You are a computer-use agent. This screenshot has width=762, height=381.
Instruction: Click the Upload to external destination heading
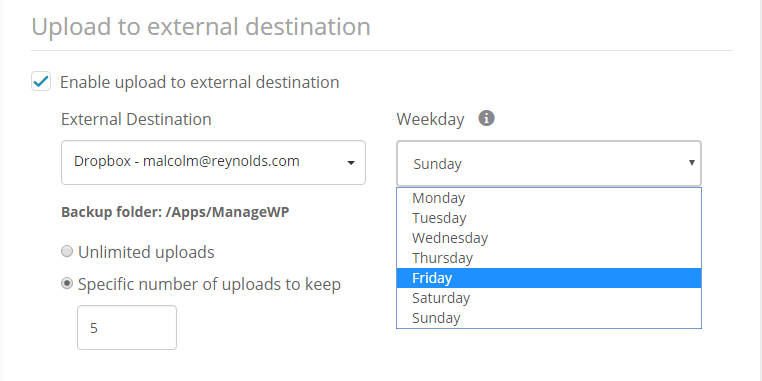click(x=201, y=27)
